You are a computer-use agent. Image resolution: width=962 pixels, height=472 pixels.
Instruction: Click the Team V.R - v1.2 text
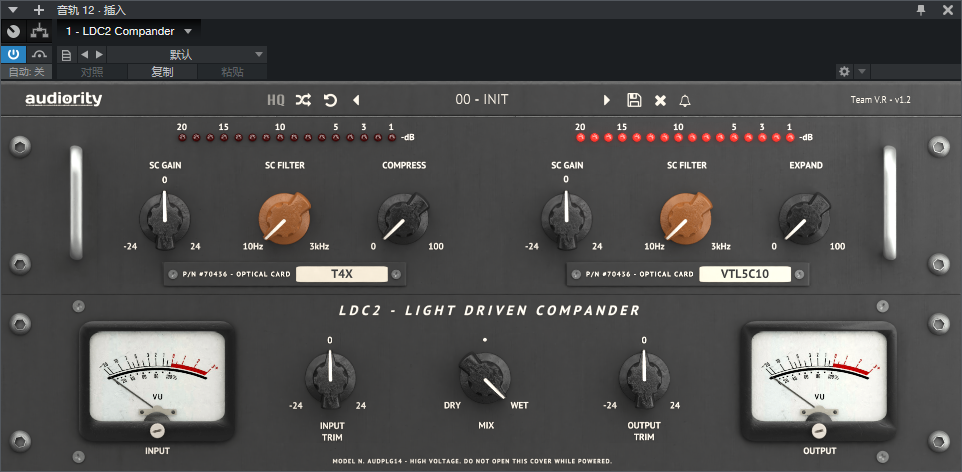coord(880,99)
